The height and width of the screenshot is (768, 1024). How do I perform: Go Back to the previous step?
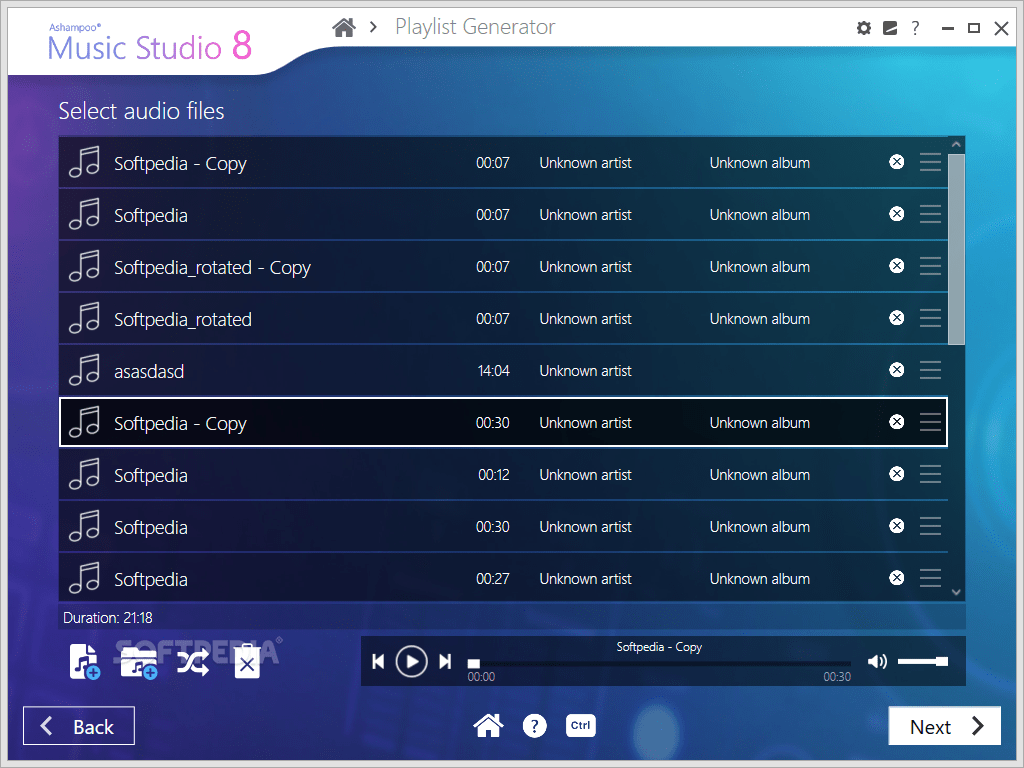(78, 725)
